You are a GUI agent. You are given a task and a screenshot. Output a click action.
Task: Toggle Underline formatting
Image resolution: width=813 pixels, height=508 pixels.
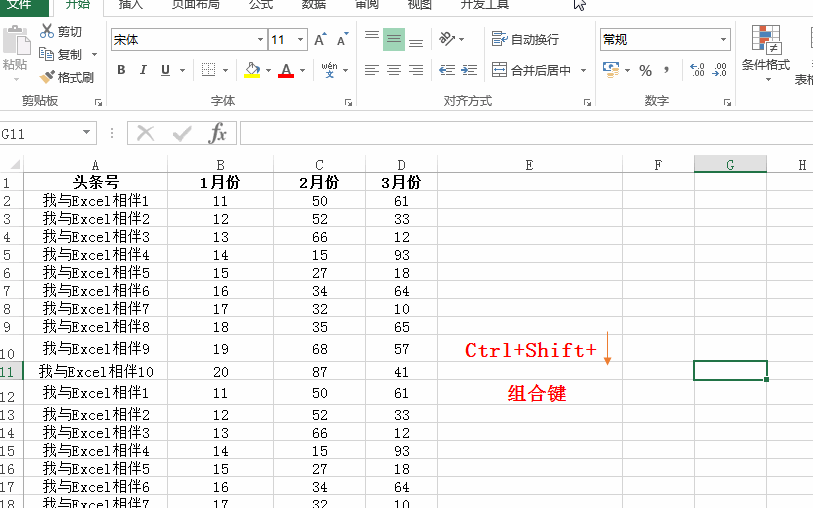pos(165,70)
